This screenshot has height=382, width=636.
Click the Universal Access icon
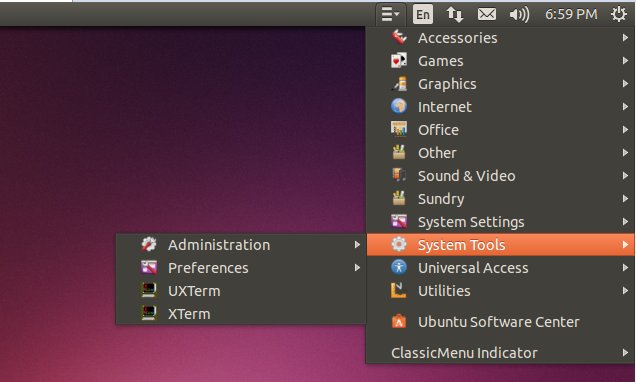399,268
